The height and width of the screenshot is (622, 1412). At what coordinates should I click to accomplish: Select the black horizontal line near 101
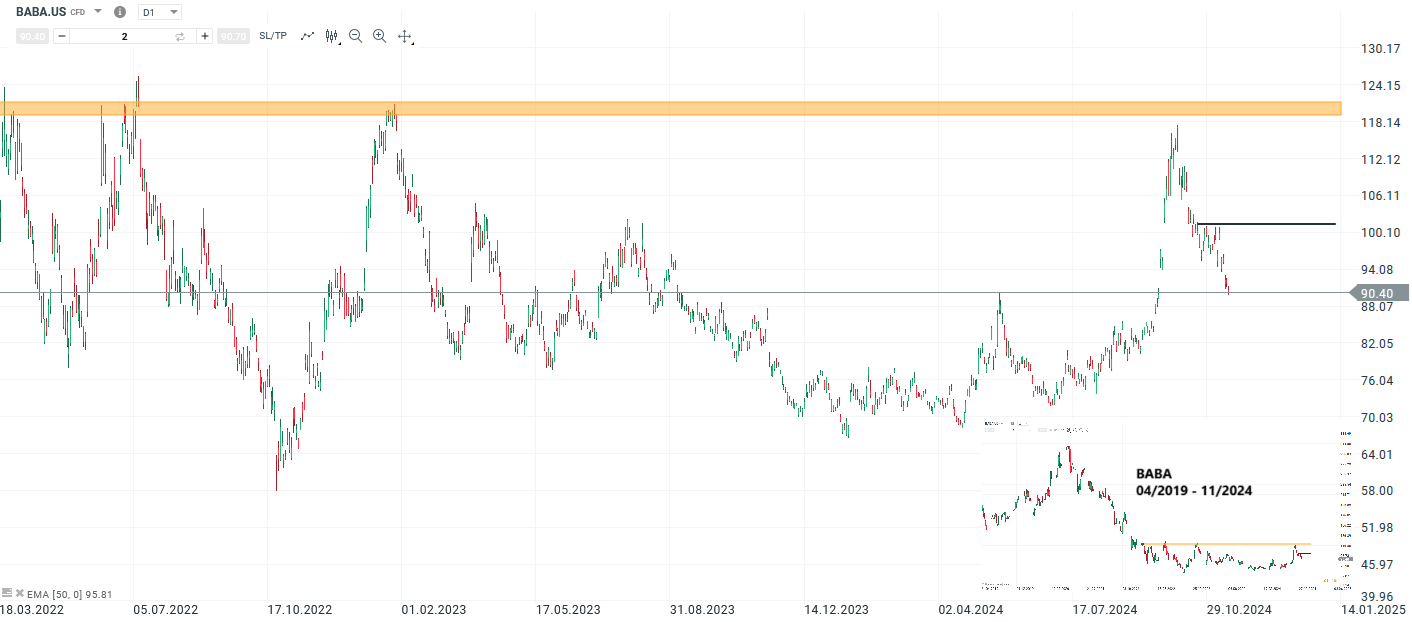(x=1265, y=224)
